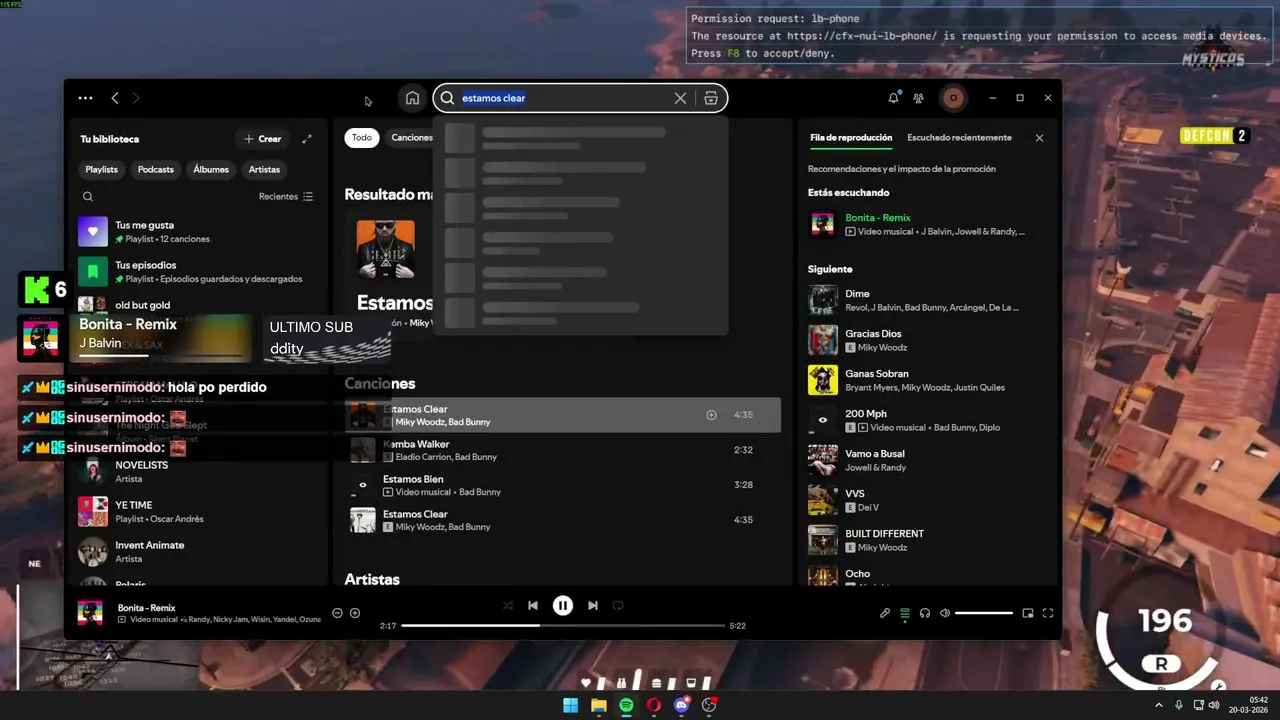Add Estamos Clear to Liked Songs
This screenshot has width=1280, height=720.
711,415
